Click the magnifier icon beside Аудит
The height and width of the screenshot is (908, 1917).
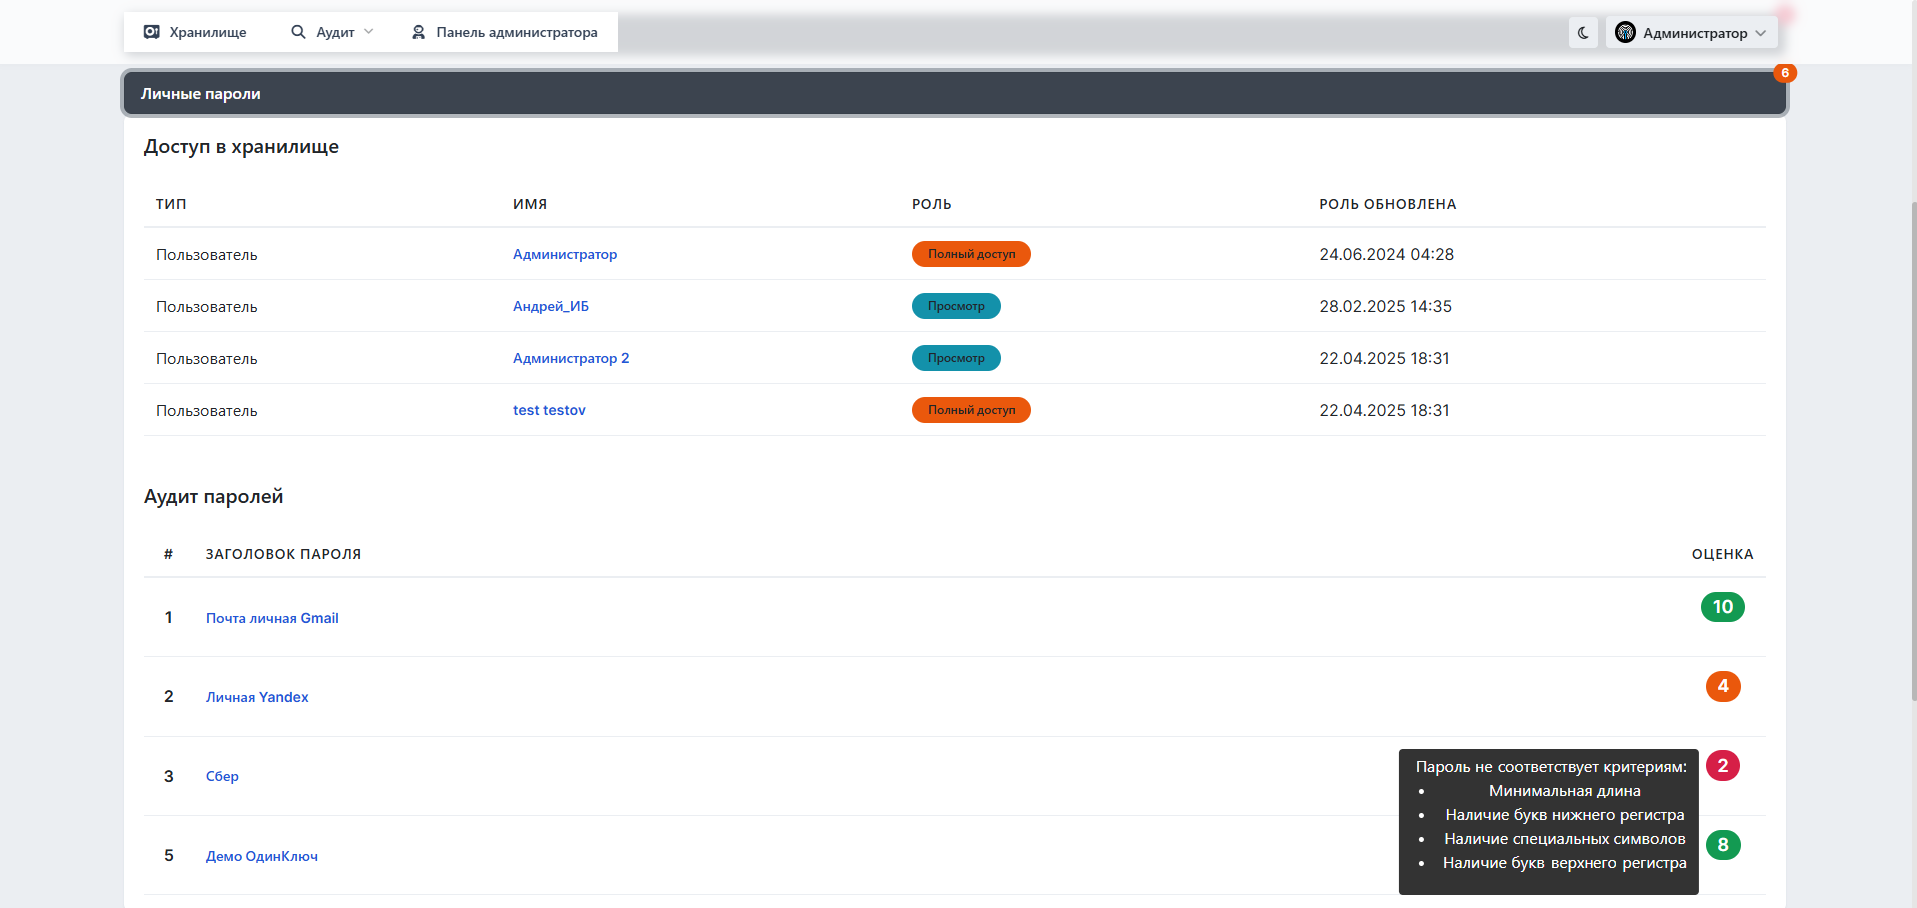click(x=298, y=32)
